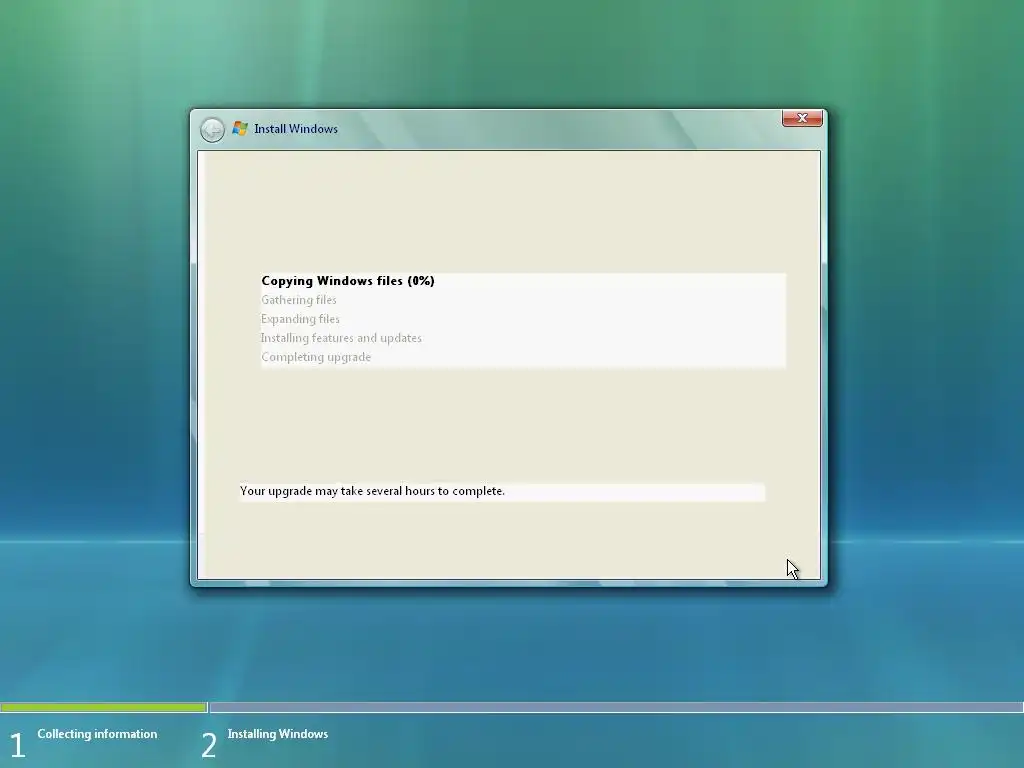The height and width of the screenshot is (768, 1024).
Task: Select the 'Copying Windows files (0%)' line
Action: (348, 281)
